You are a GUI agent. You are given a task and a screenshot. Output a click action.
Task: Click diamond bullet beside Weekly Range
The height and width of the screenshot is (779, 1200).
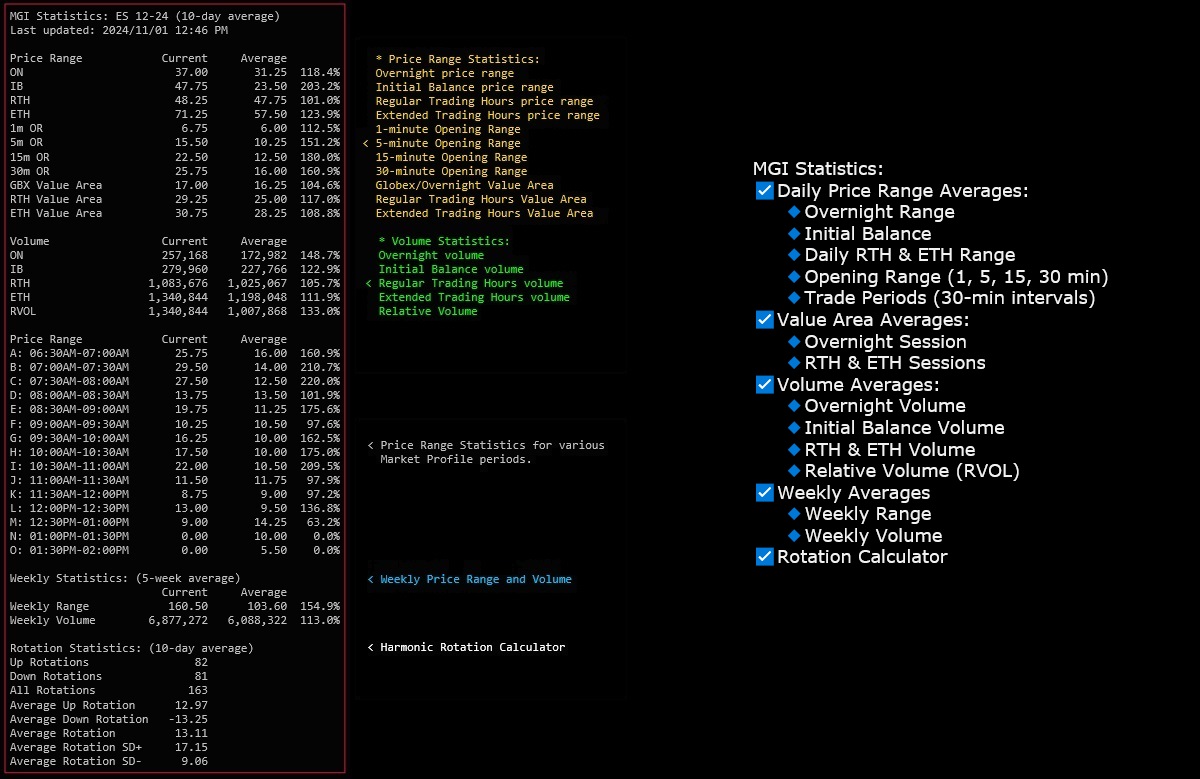pyautogui.click(x=794, y=513)
